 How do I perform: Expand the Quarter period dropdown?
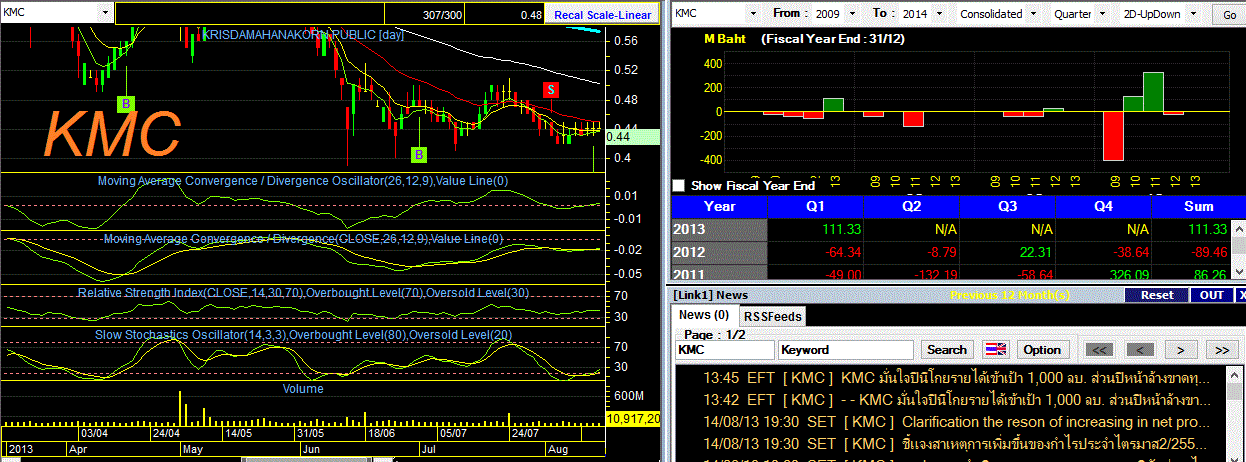click(1102, 14)
